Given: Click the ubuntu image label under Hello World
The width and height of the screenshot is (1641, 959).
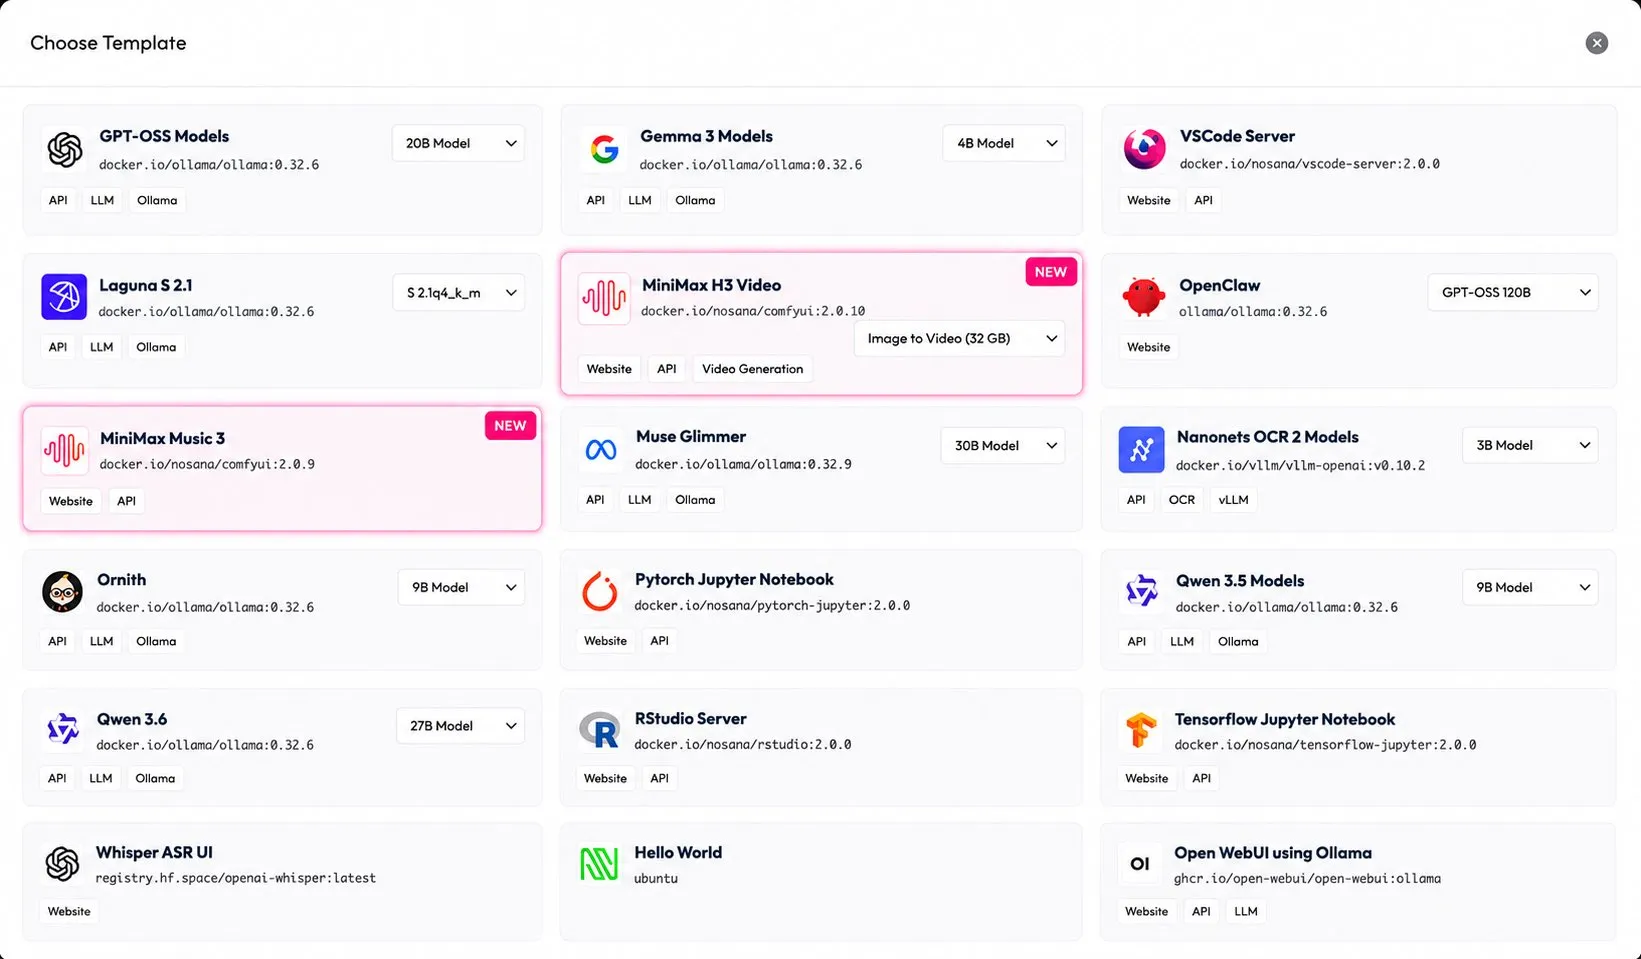Looking at the screenshot, I should click(x=656, y=878).
